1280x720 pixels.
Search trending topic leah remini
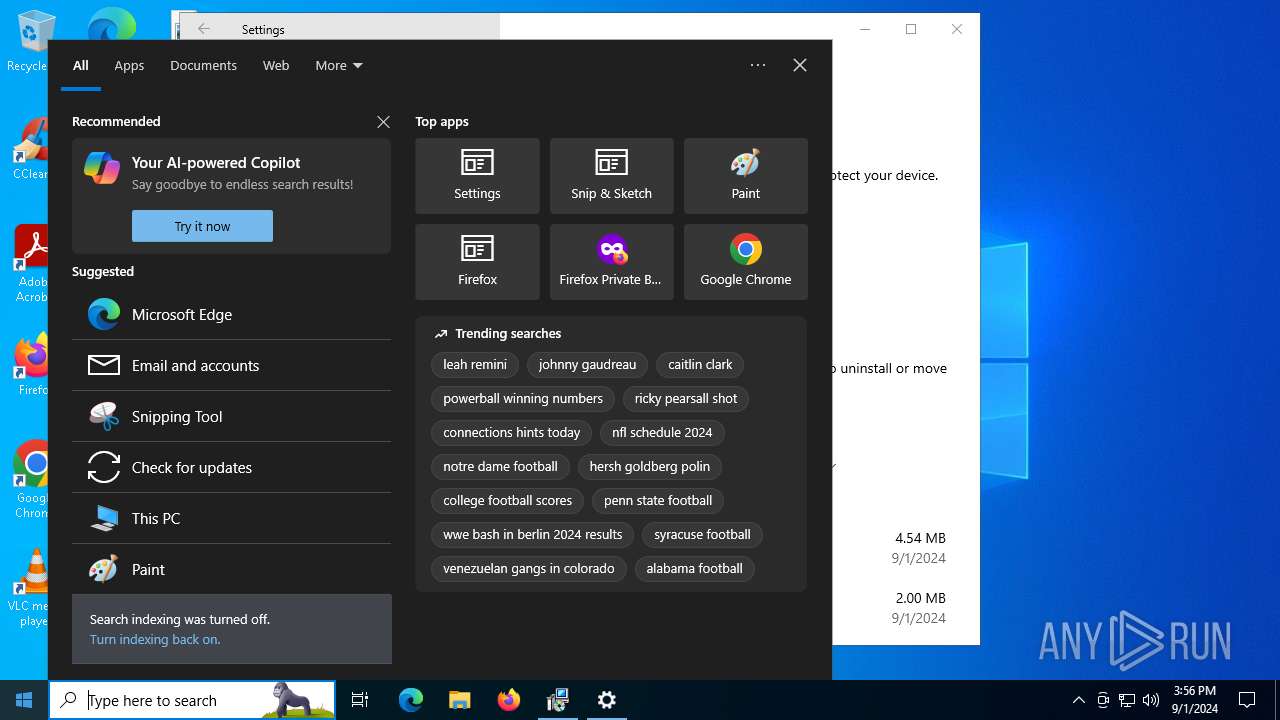tap(475, 364)
